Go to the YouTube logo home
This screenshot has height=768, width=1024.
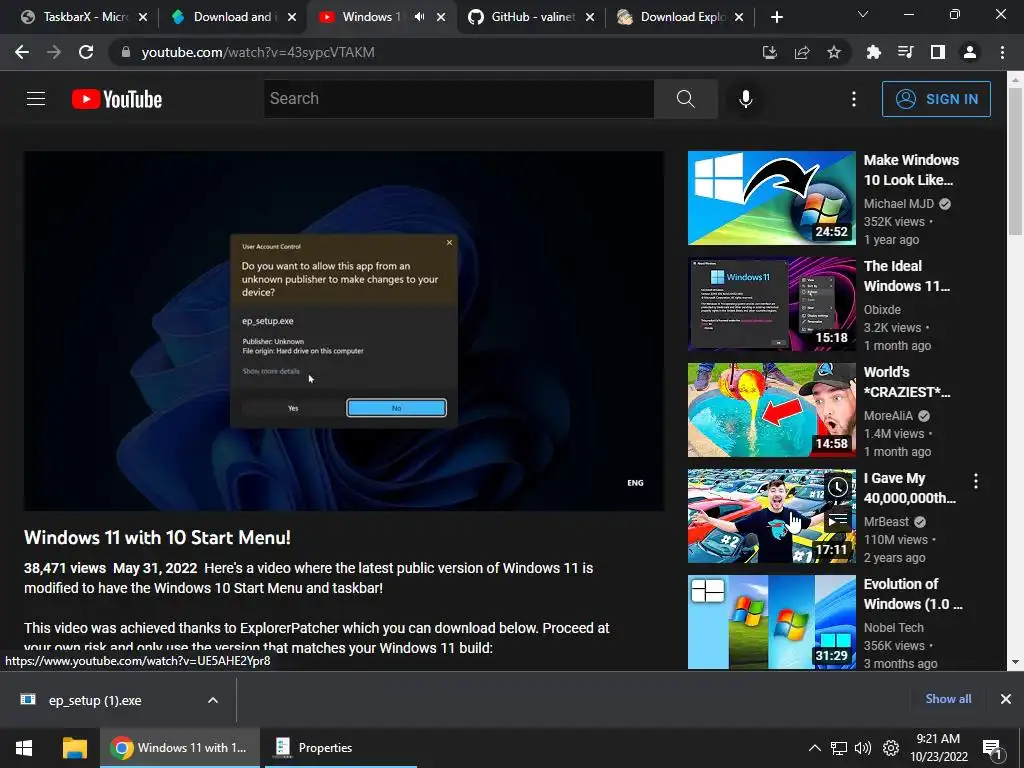(x=117, y=99)
